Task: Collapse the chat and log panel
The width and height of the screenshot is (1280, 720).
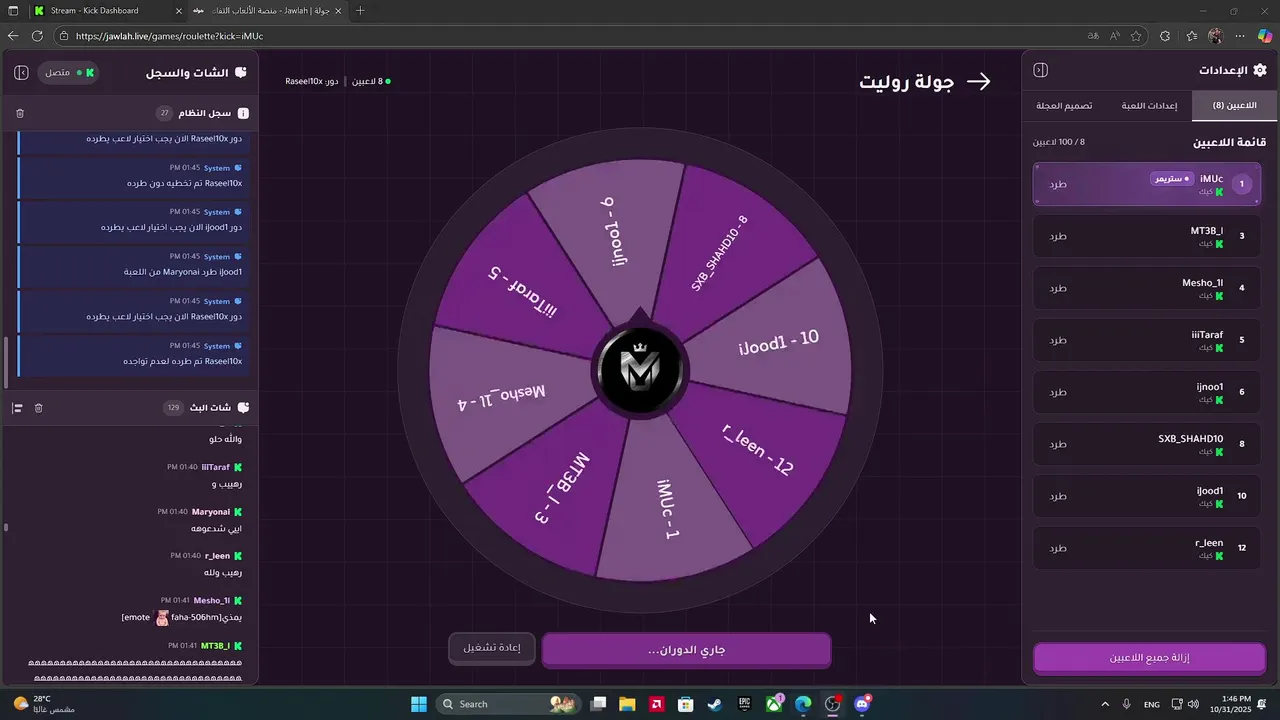Action: (21, 73)
